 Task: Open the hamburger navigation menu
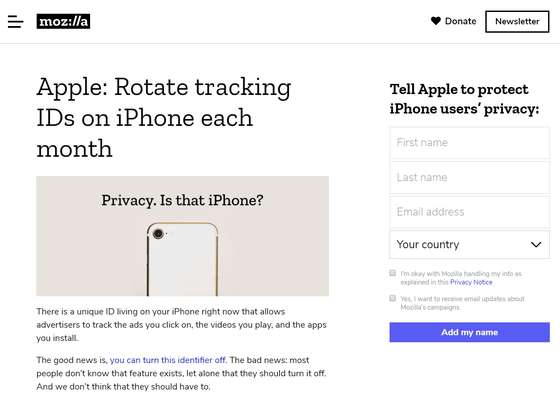16,21
